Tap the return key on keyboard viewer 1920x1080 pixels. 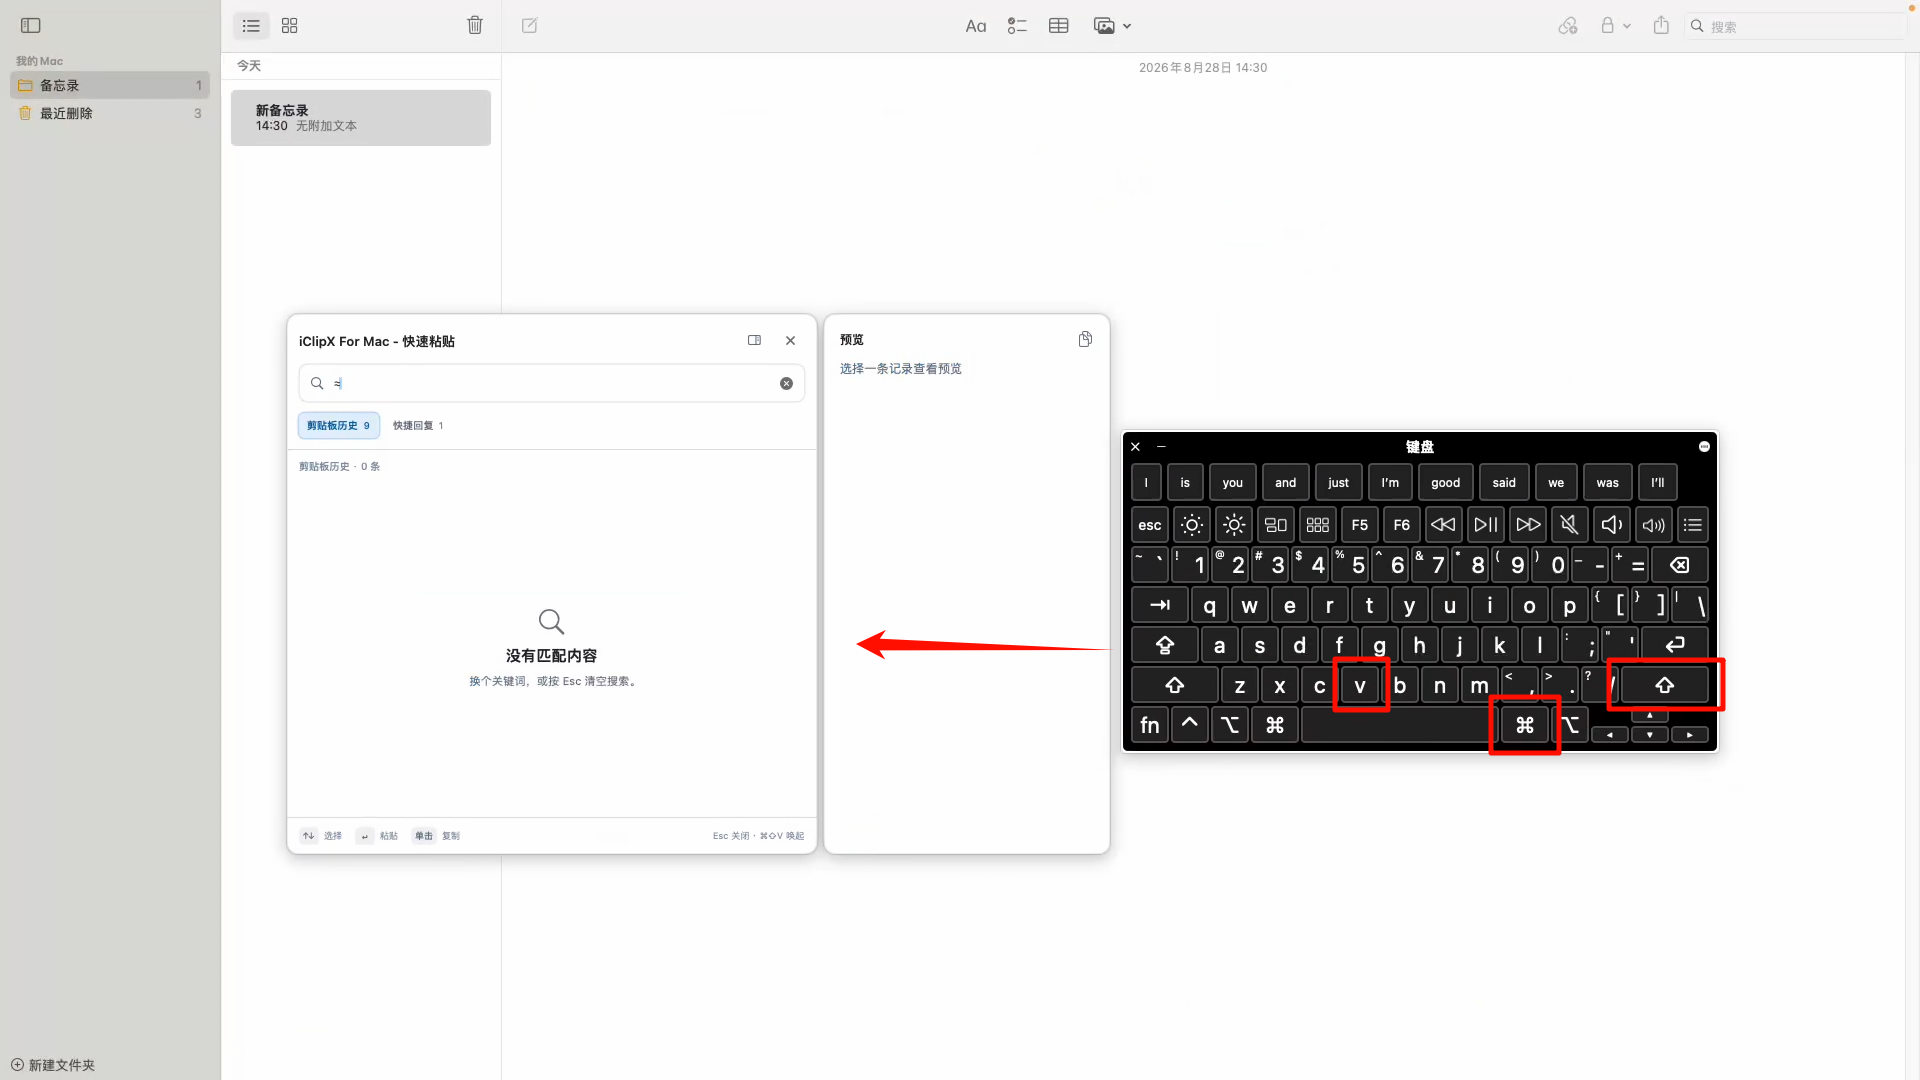tap(1675, 646)
